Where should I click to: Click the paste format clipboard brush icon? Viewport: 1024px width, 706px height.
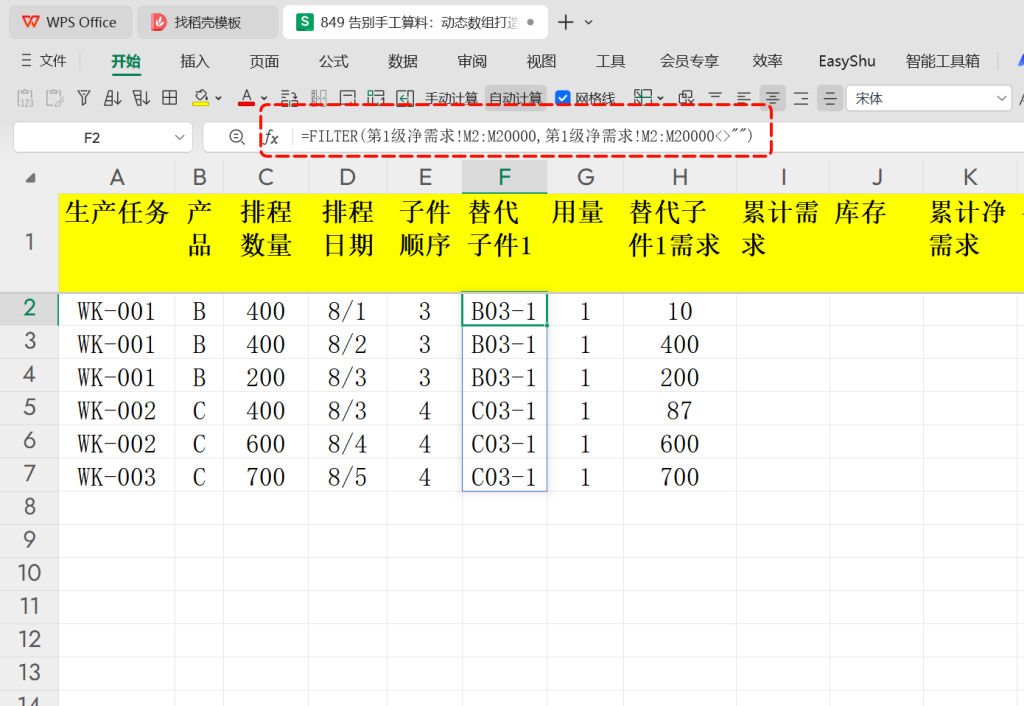pyautogui.click(x=55, y=98)
